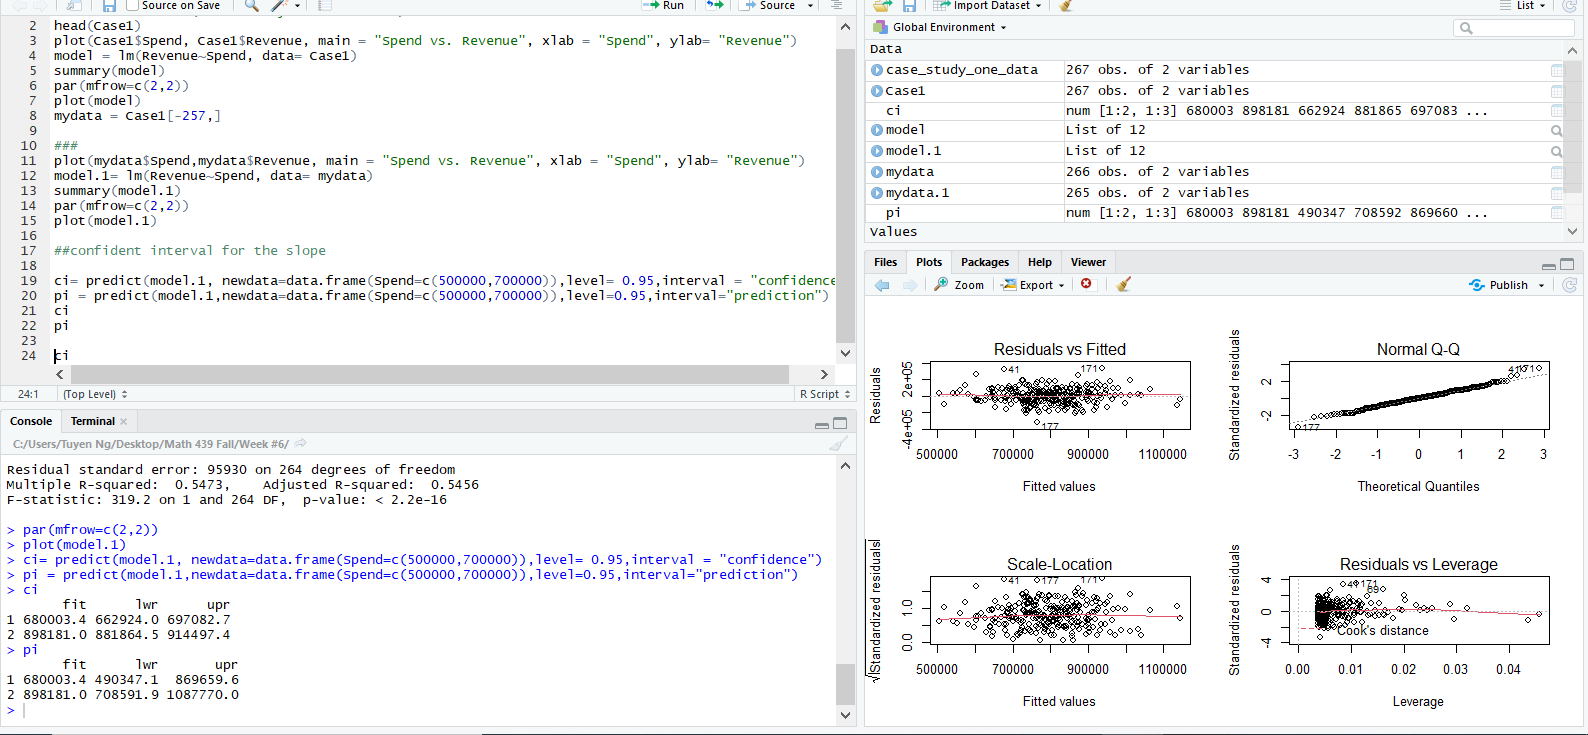Clear objects from the workspace with broom
This screenshot has width=1588, height=735.
[x=1066, y=6]
